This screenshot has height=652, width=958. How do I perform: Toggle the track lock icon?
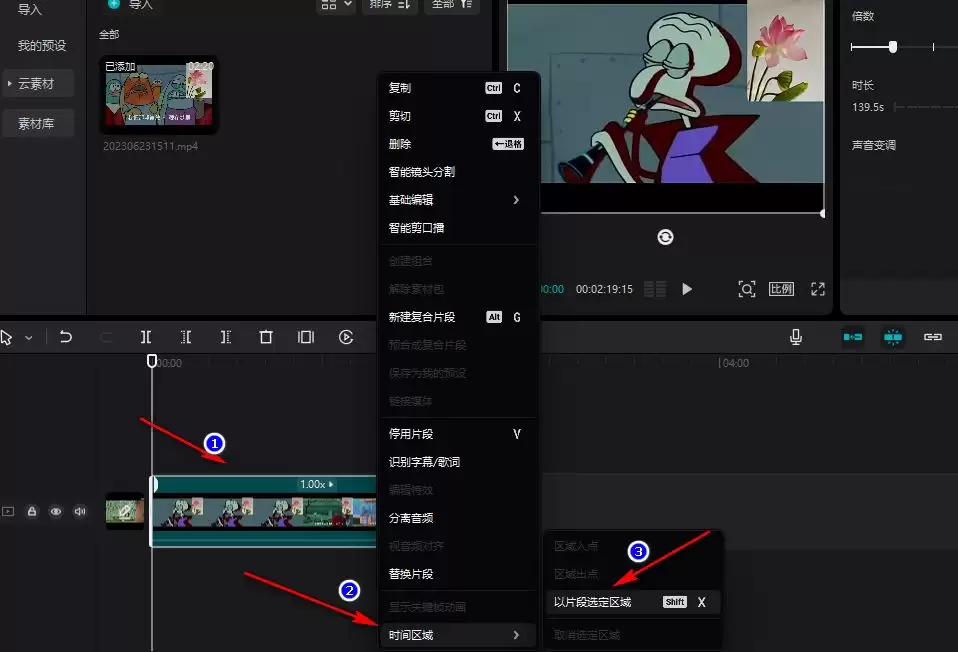(x=31, y=511)
